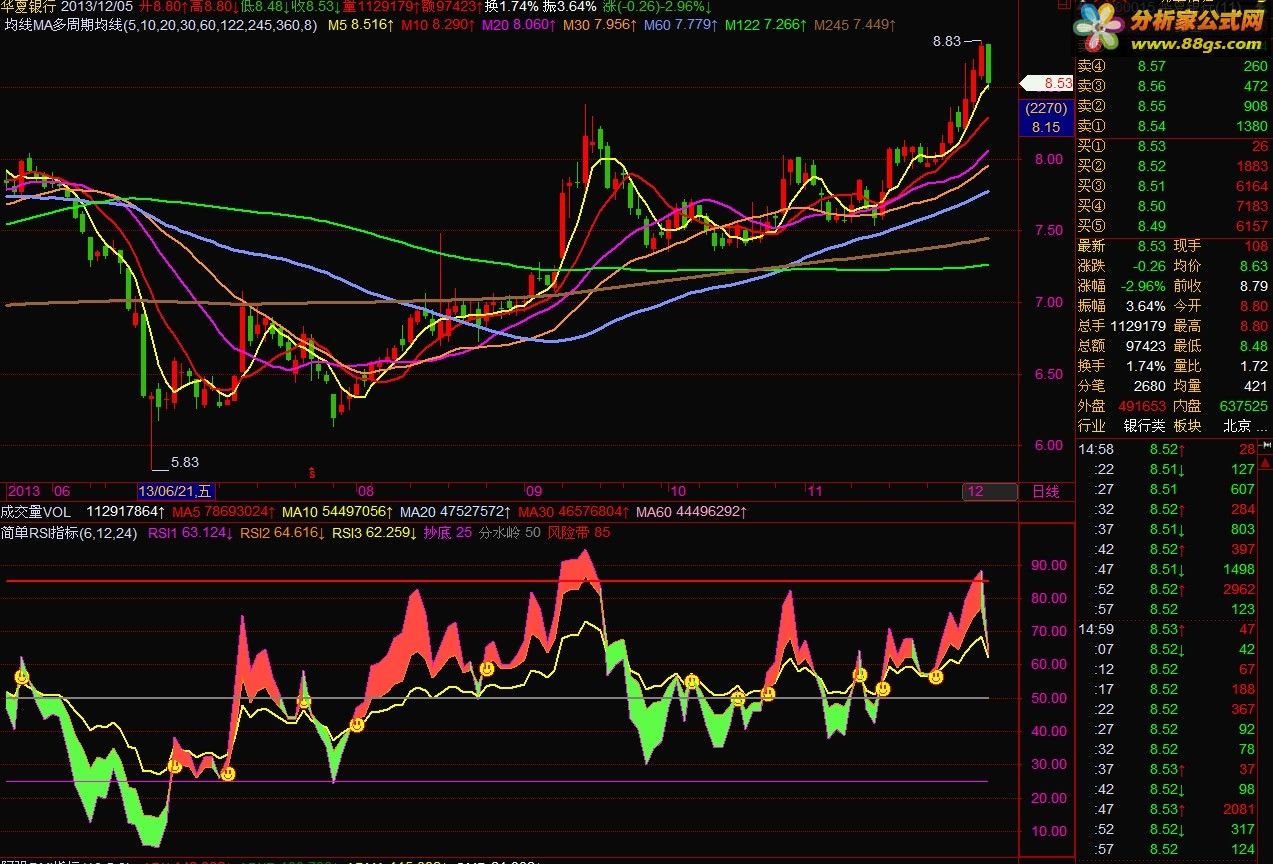This screenshot has width=1273, height=864.
Task: Click the 5.83 low price annotation
Action: click(x=185, y=462)
